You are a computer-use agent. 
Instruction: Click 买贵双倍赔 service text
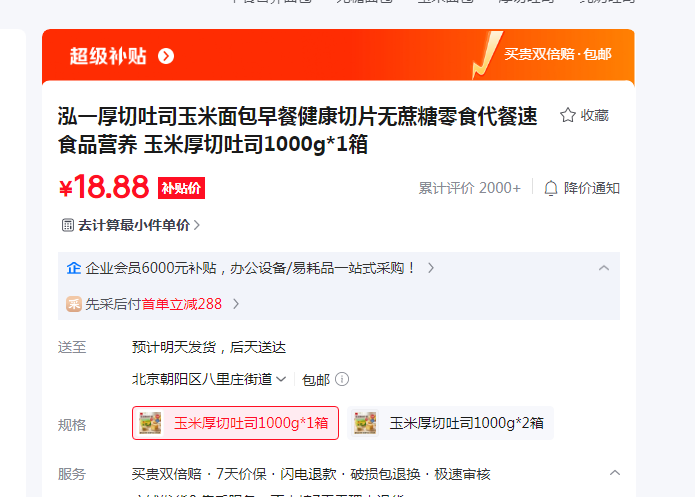tap(167, 474)
